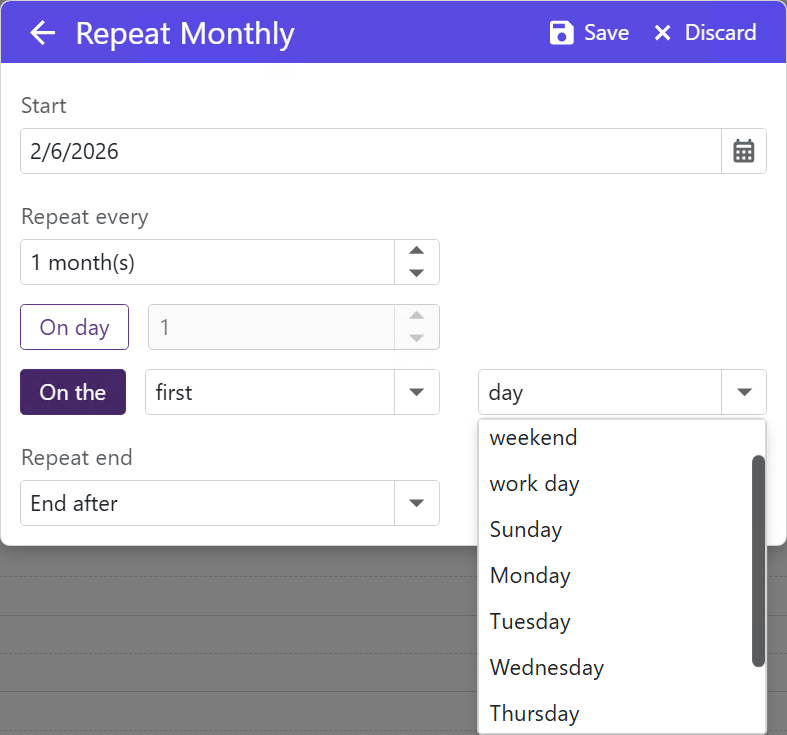Image resolution: width=787 pixels, height=735 pixels.
Task: Open the calendar date picker
Action: [743, 151]
